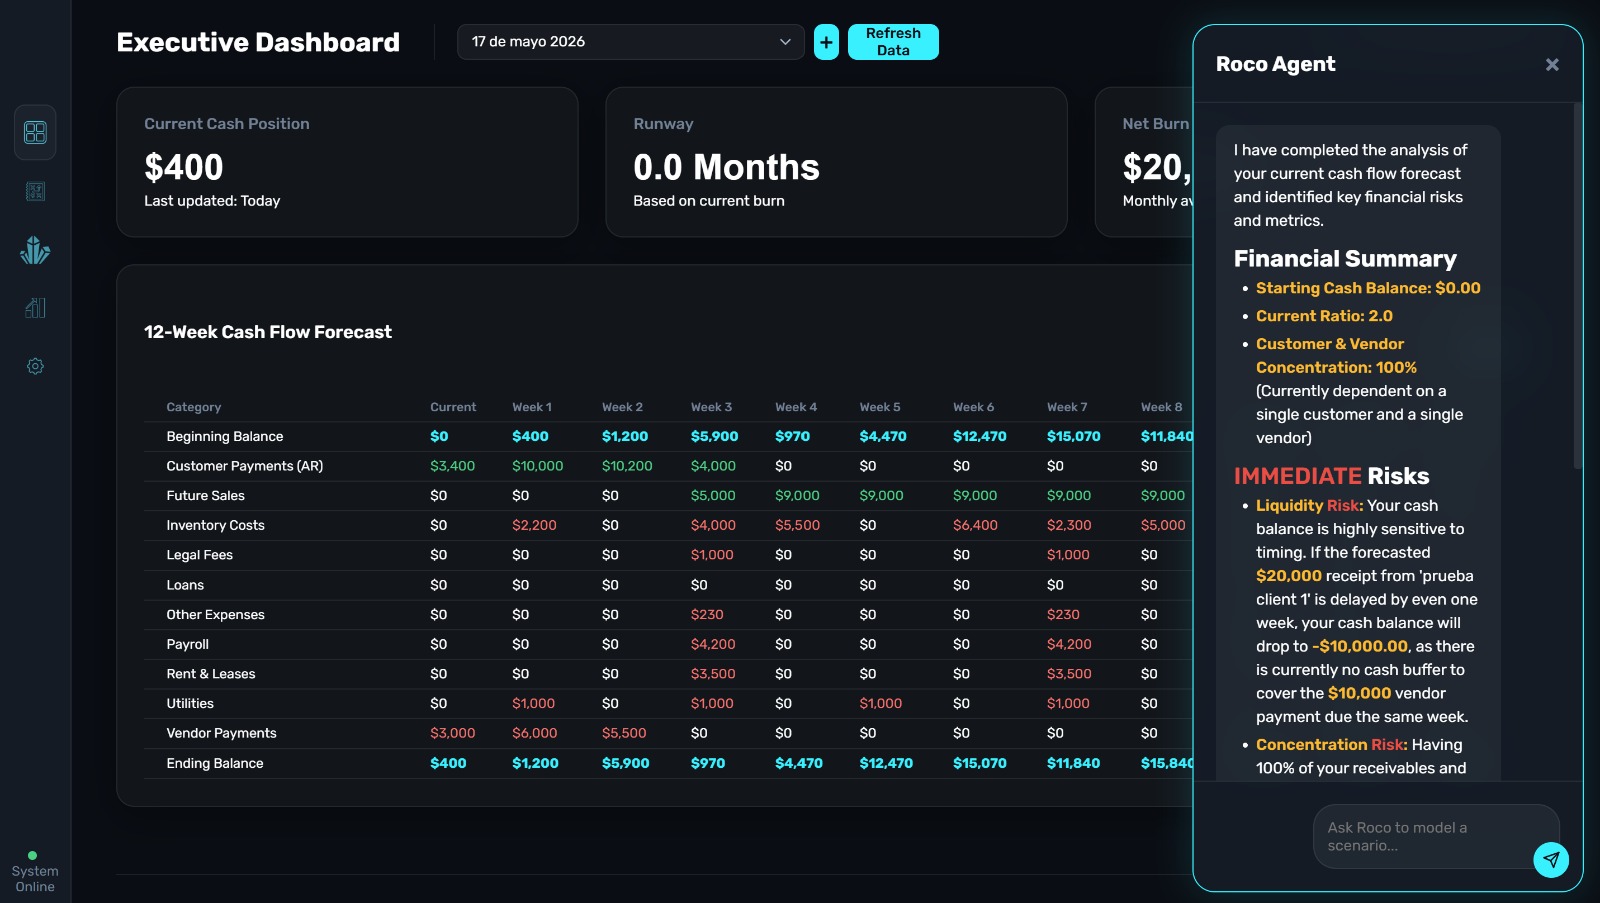Click the Current Ratio: 2.0 bullet
The width and height of the screenshot is (1600, 903).
tap(1324, 316)
